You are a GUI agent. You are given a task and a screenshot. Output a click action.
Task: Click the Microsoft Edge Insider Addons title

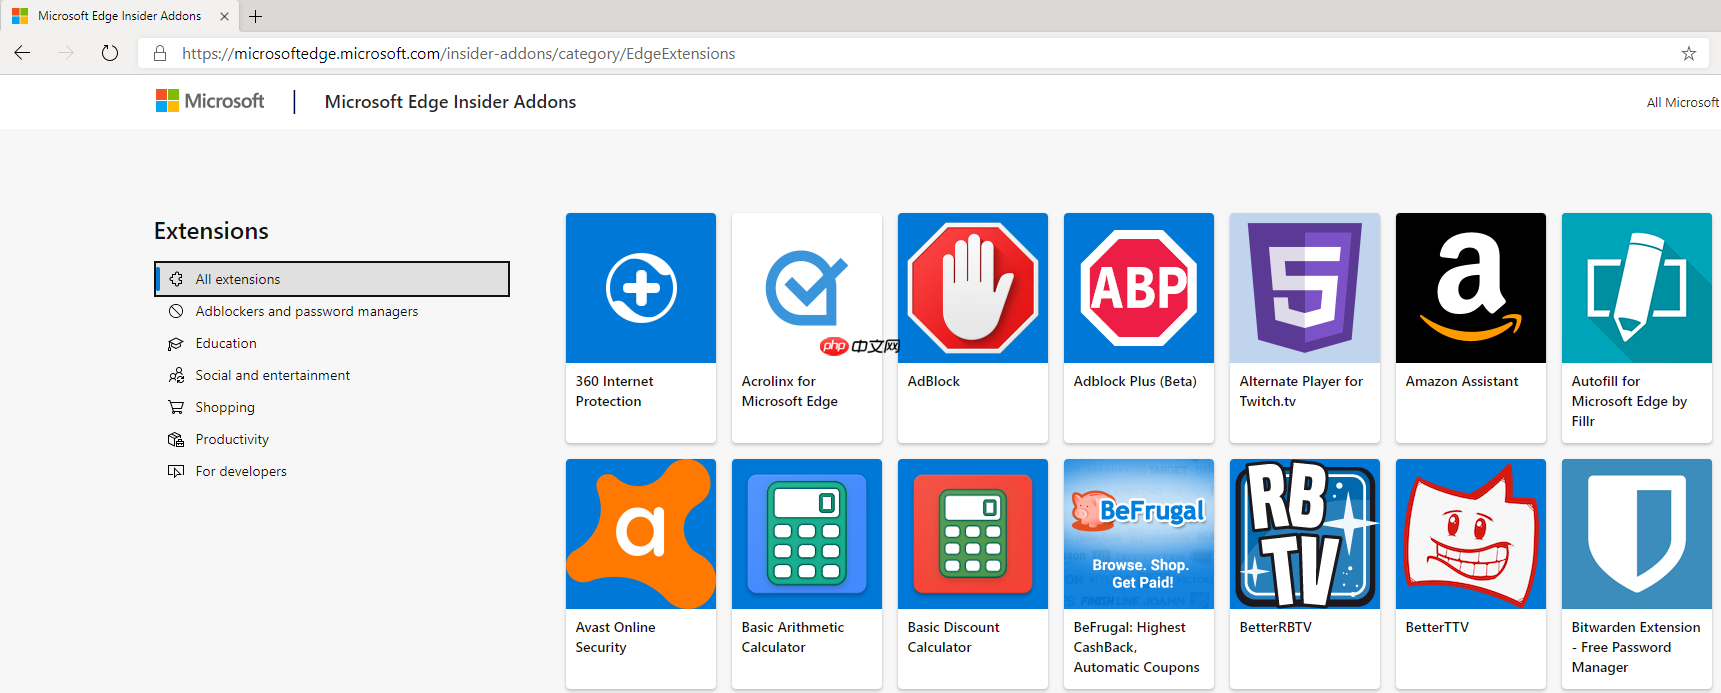450,102
